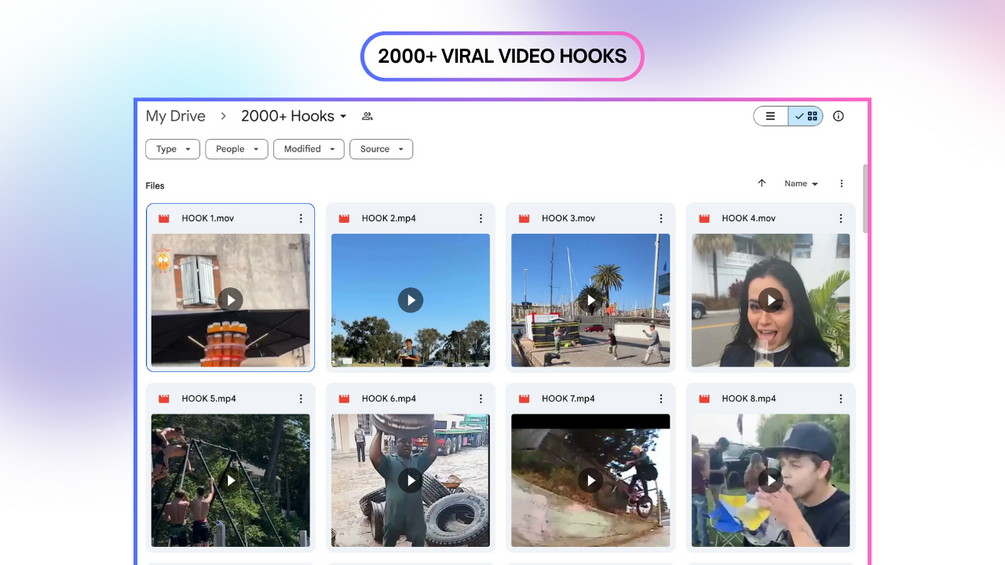Open more actions for HOOK 3.mov
Viewport: 1005px width, 565px height.
click(661, 218)
